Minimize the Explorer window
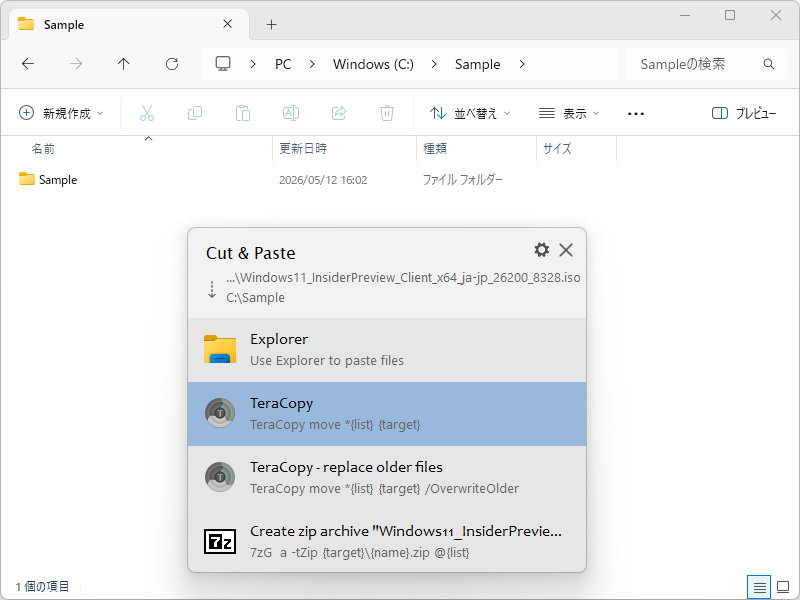 (x=685, y=15)
